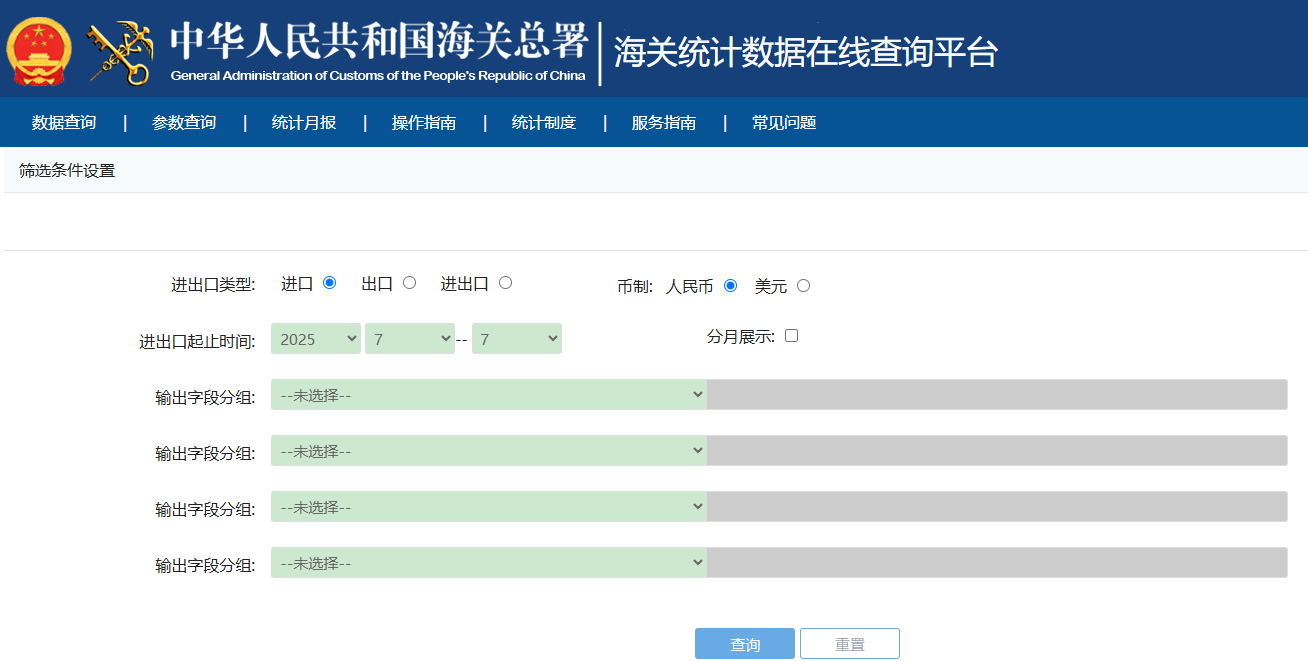The width and height of the screenshot is (1308, 661).
Task: Open the 参数查询 menu
Action: (183, 121)
